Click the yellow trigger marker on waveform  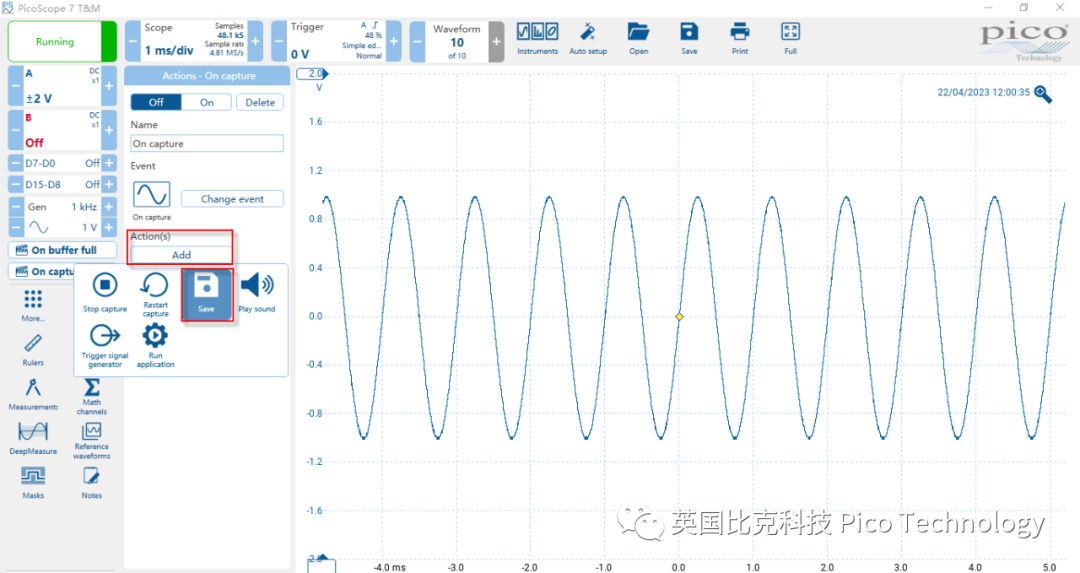[x=679, y=317]
